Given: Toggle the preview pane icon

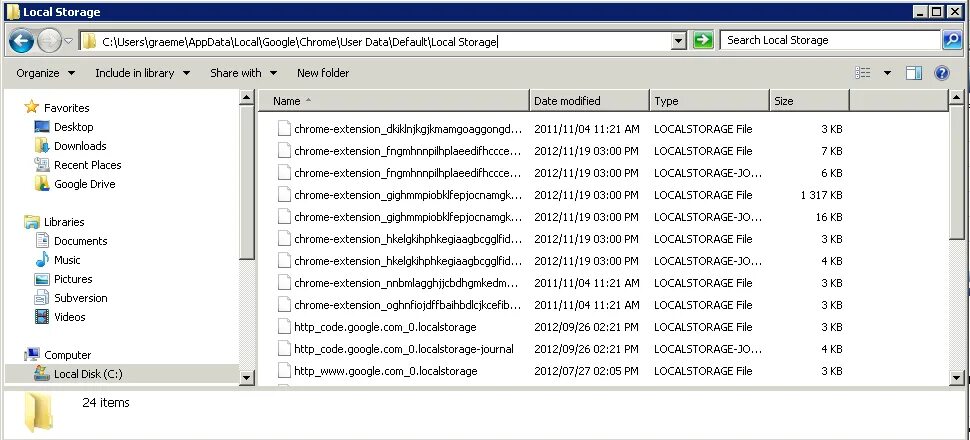Looking at the screenshot, I should pyautogui.click(x=914, y=73).
